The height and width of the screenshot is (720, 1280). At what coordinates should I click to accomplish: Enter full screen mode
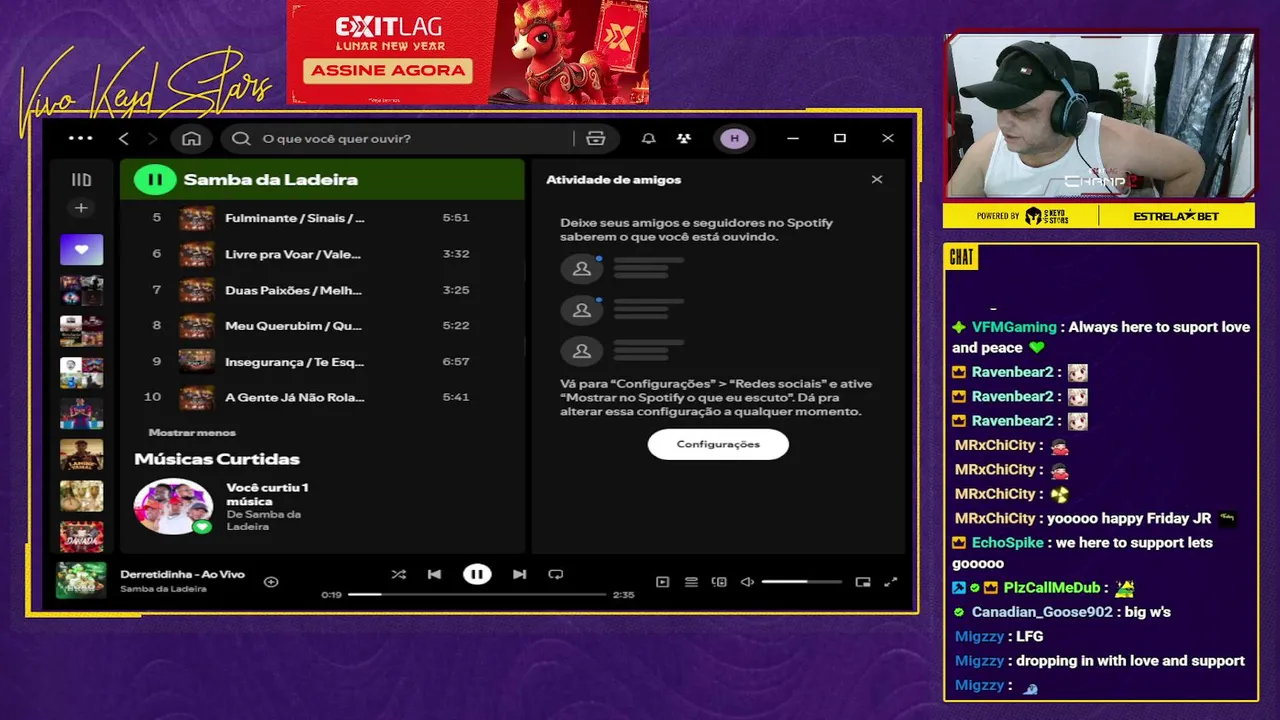point(891,582)
